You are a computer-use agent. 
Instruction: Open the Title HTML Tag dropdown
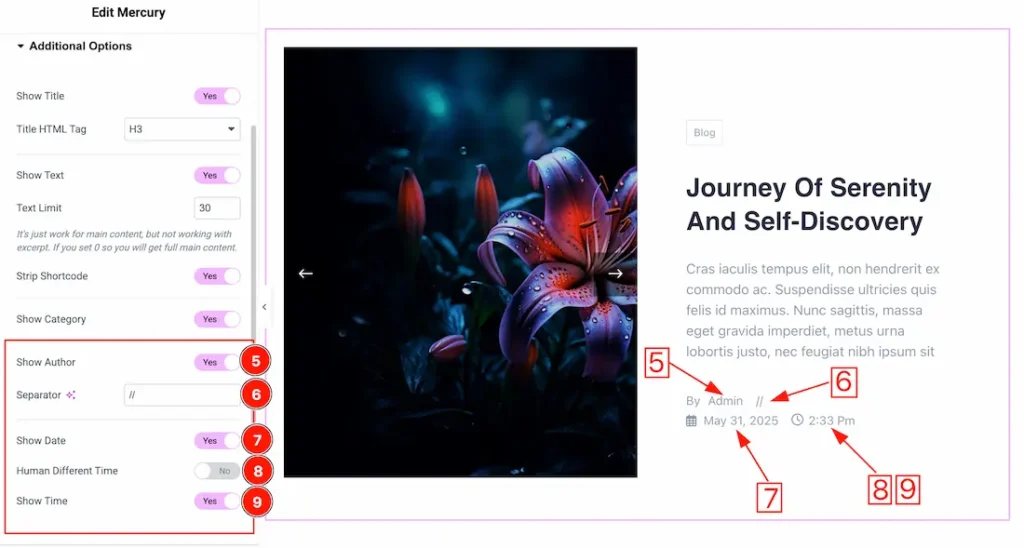tap(182, 129)
